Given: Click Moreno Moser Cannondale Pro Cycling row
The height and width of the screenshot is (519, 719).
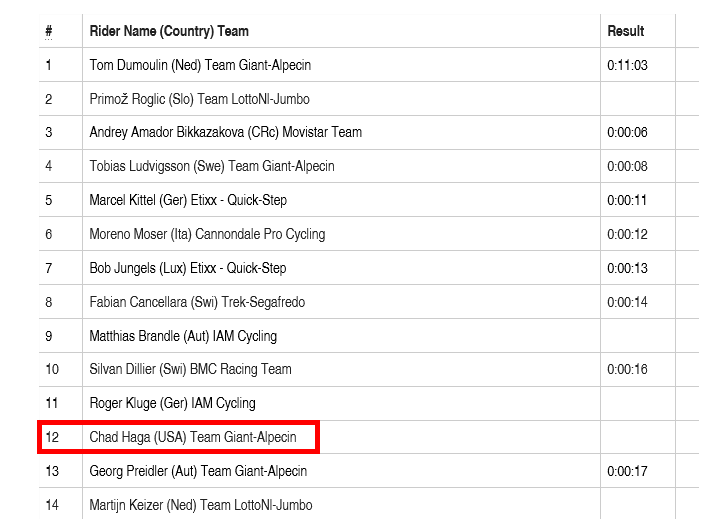Looking at the screenshot, I should coord(207,234).
